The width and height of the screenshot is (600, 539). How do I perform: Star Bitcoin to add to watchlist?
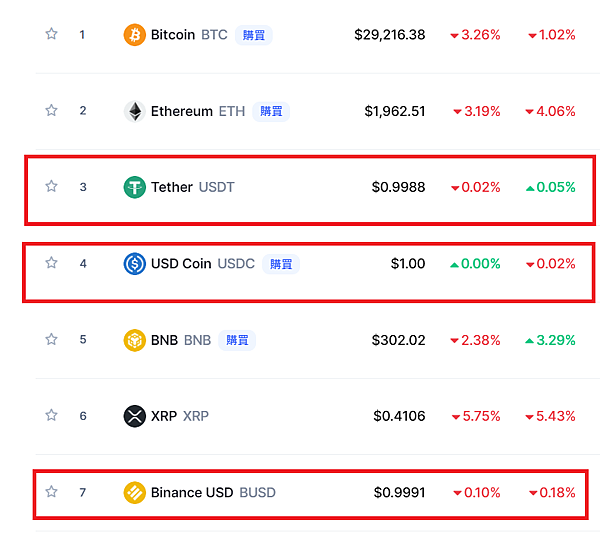51,34
